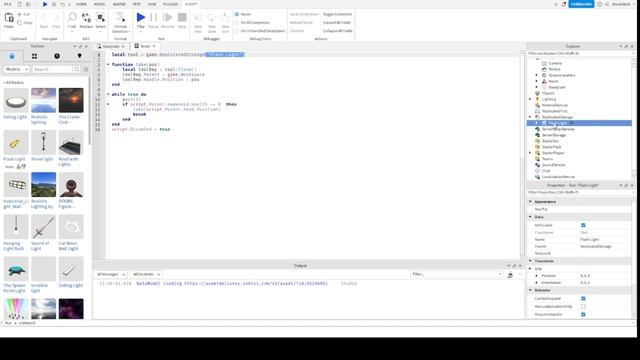The width and height of the screenshot is (640, 360).
Task: Open the Toolbox creations tab
Action: (80, 56)
